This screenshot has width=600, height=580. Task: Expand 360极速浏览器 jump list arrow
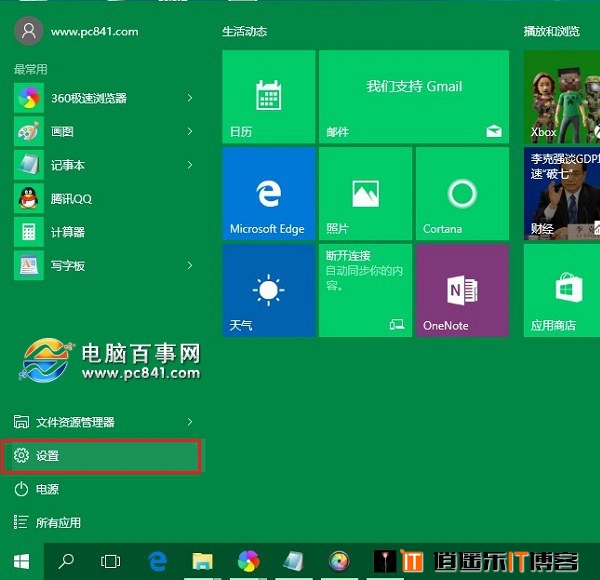pyautogui.click(x=190, y=98)
